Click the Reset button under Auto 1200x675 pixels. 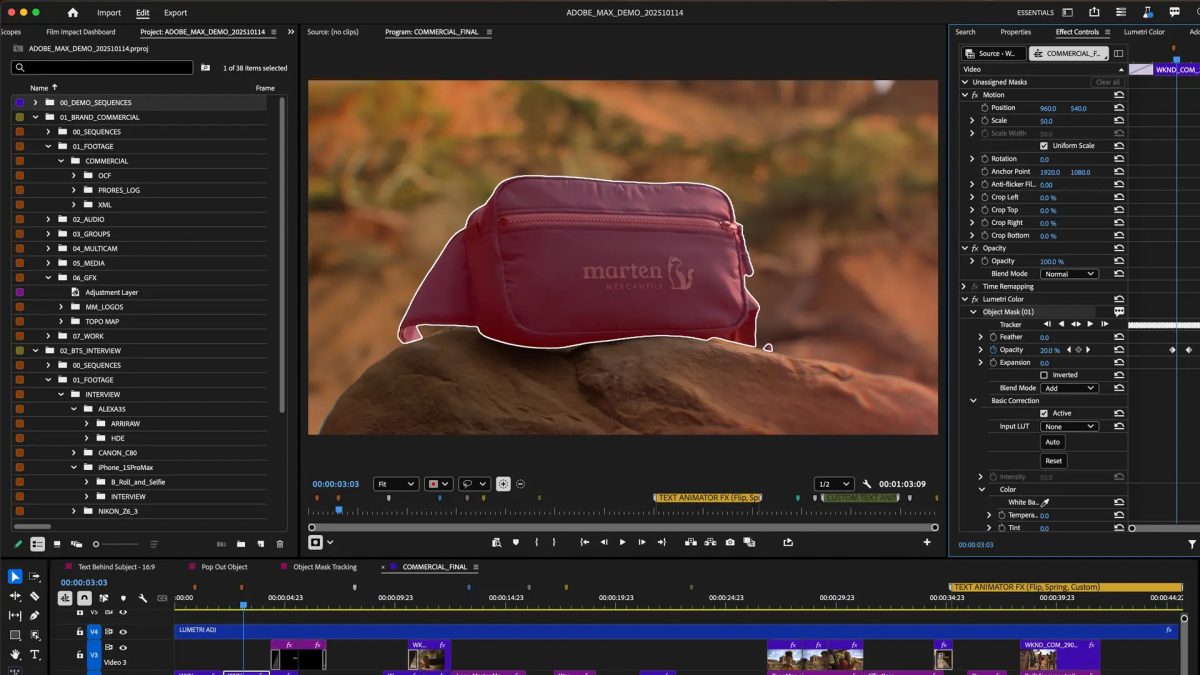pyautogui.click(x=1052, y=461)
